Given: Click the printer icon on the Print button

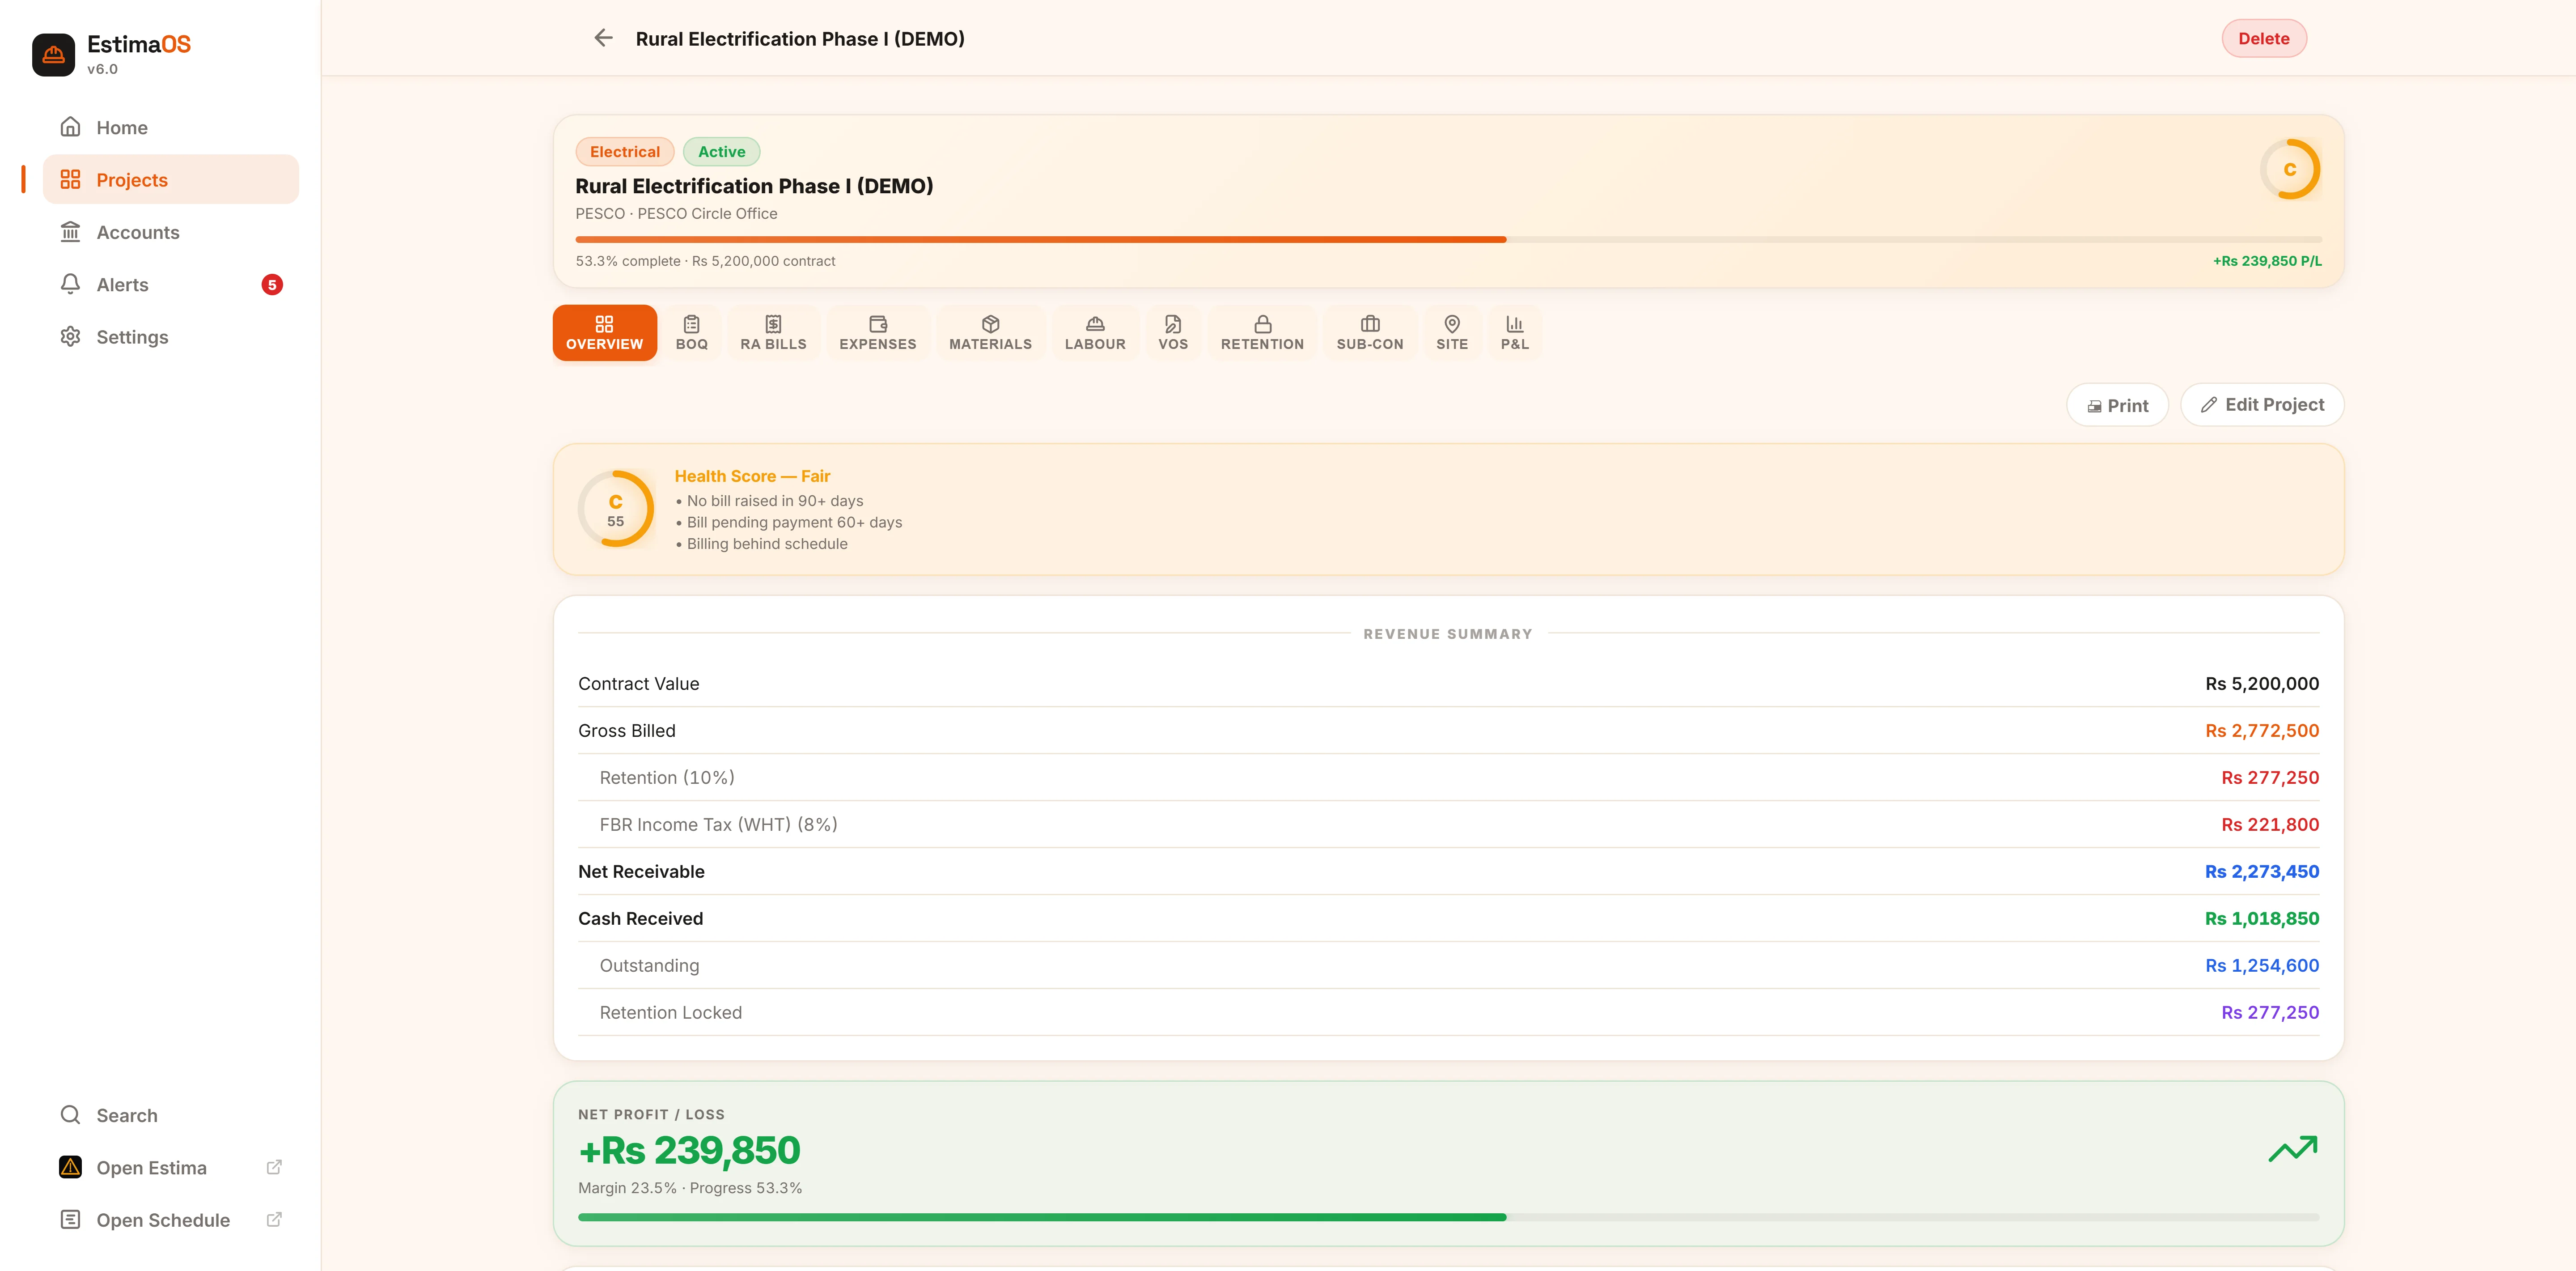Looking at the screenshot, I should pyautogui.click(x=2094, y=406).
